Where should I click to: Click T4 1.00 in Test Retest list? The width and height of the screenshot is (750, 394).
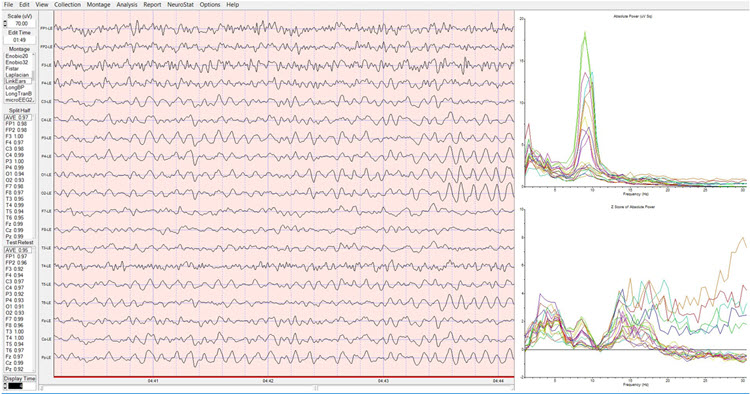click(x=15, y=338)
